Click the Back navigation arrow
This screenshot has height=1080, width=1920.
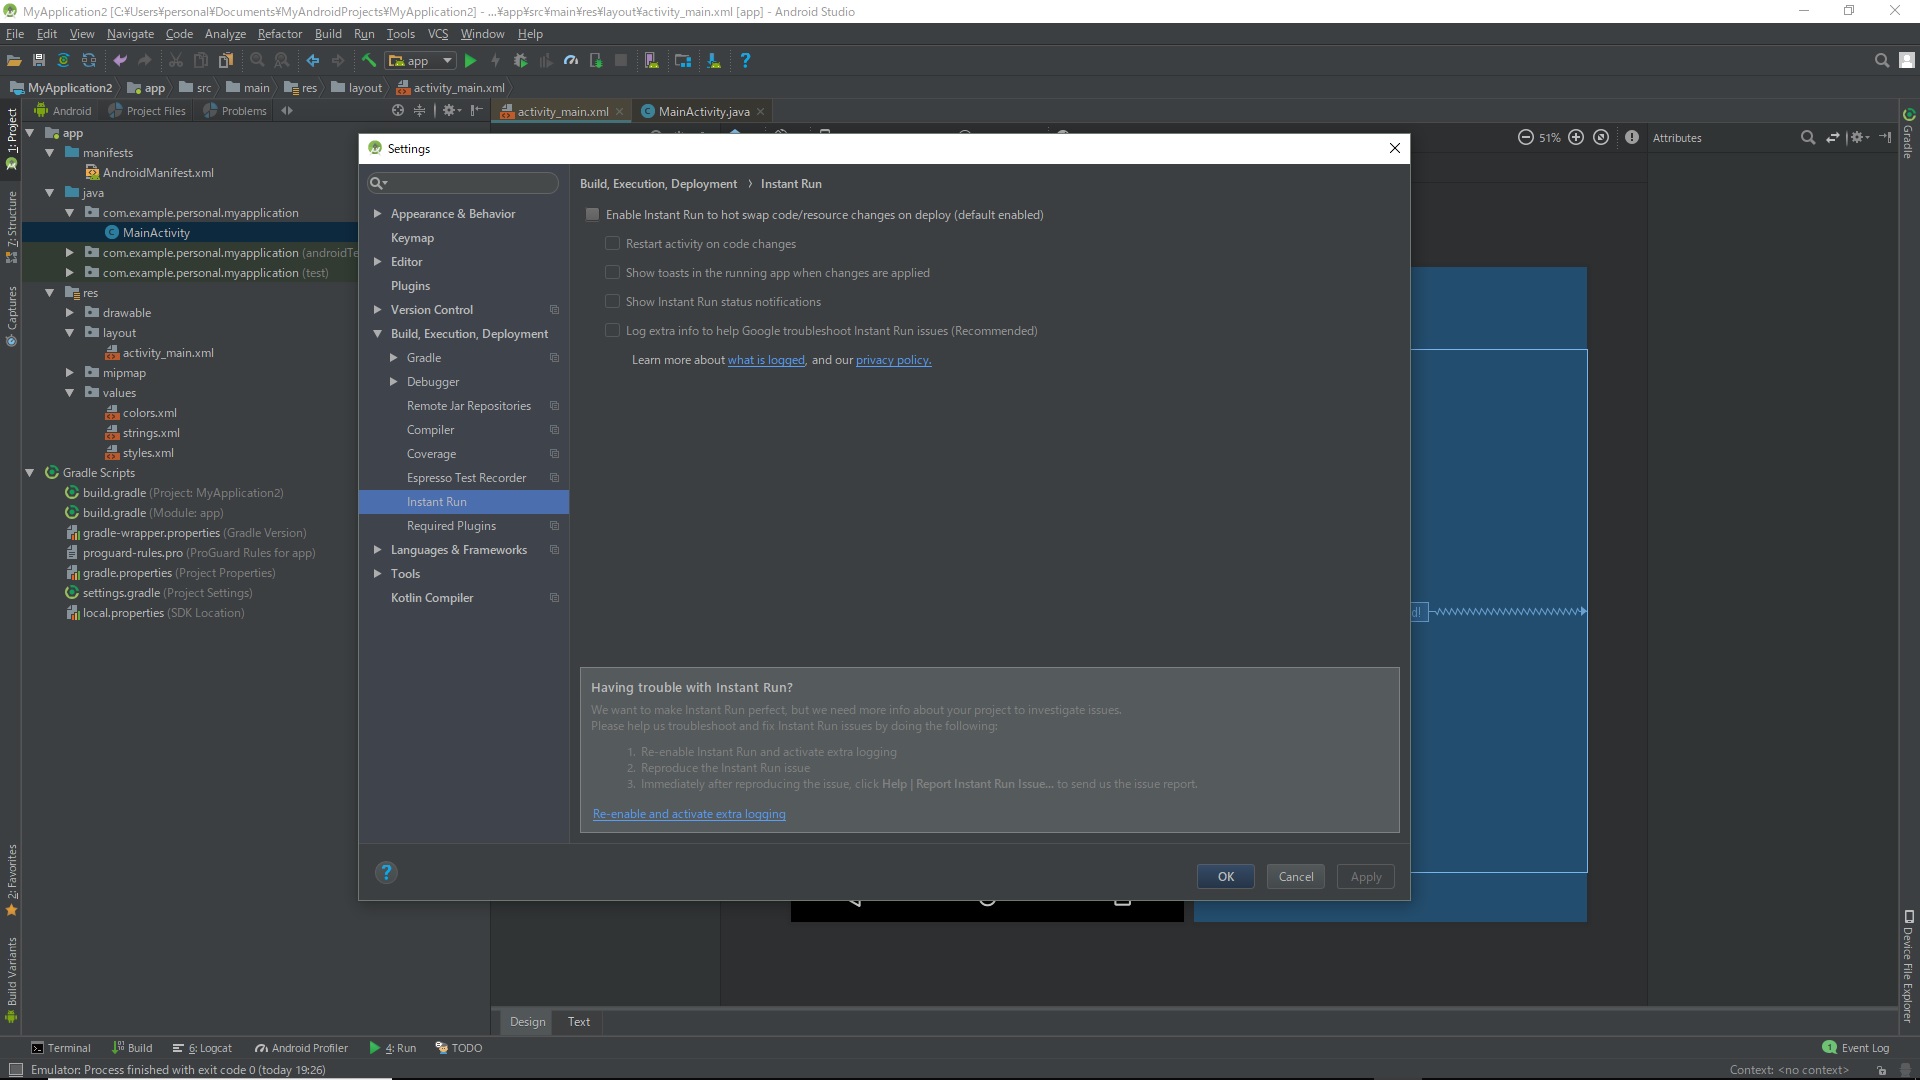click(313, 61)
